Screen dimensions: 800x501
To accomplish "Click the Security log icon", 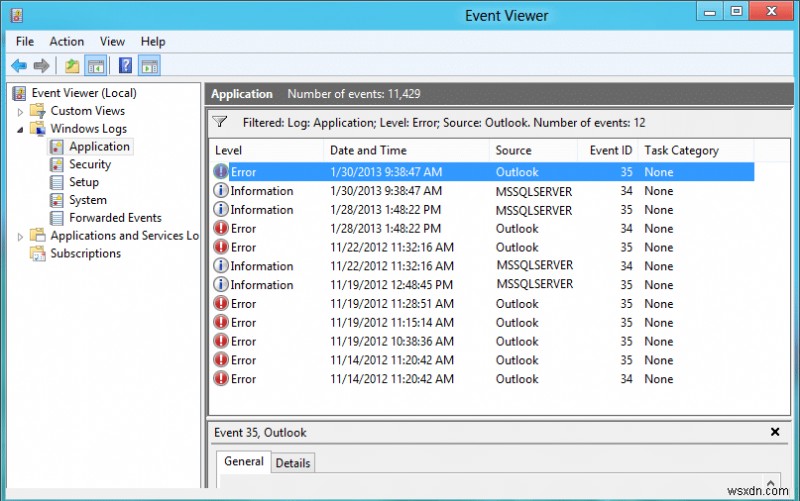I will (x=57, y=164).
